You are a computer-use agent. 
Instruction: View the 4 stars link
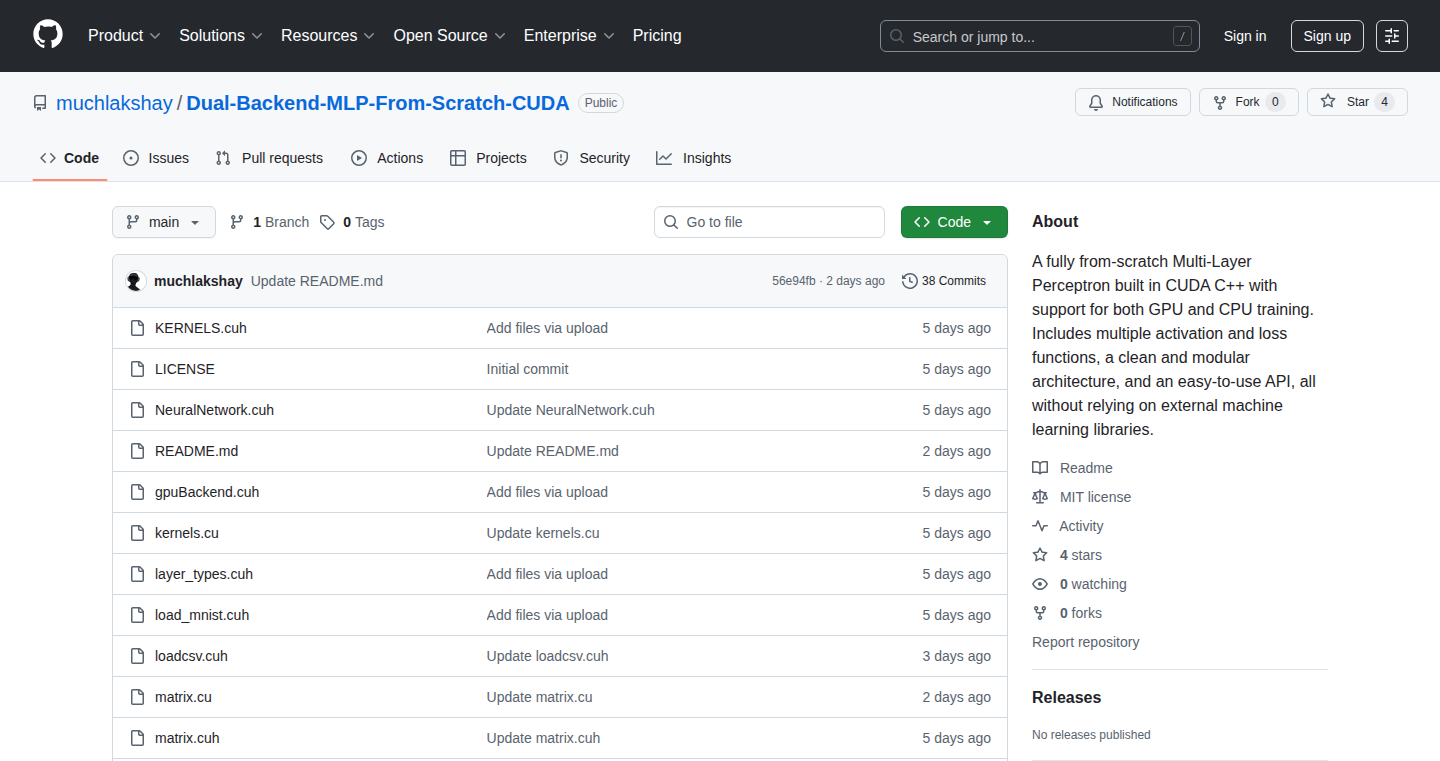tap(1067, 555)
